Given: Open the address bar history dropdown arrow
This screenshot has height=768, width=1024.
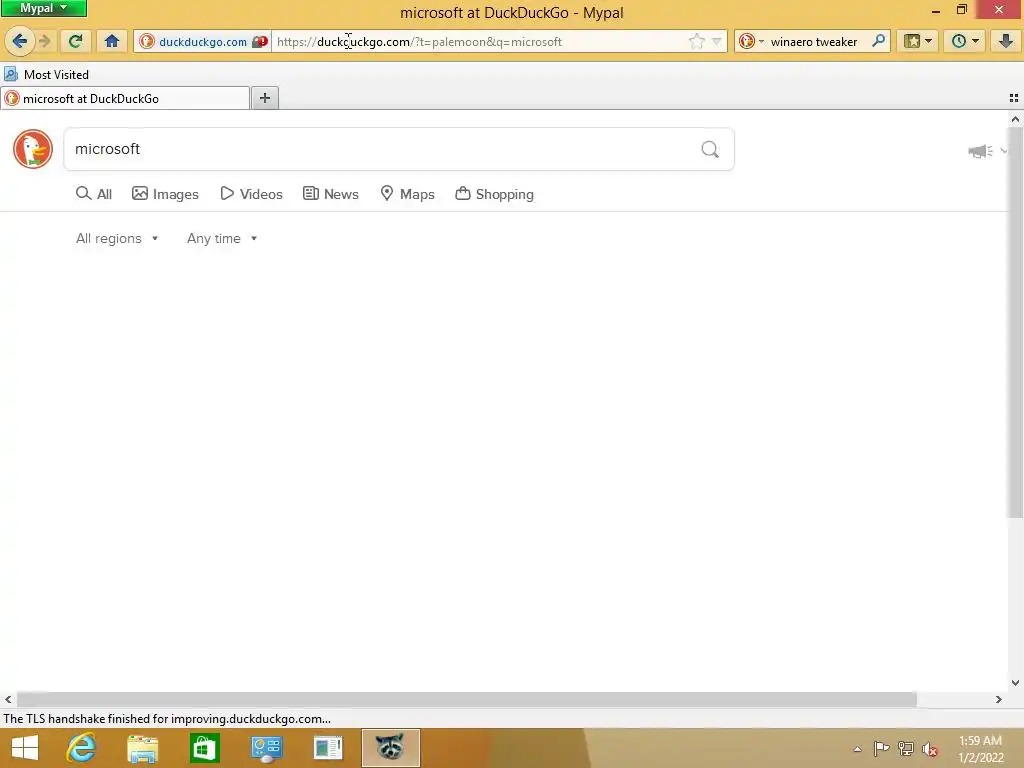Looking at the screenshot, I should (716, 41).
